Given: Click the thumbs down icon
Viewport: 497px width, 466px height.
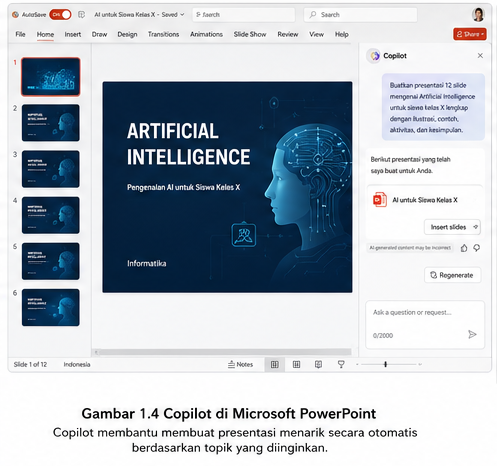Looking at the screenshot, I should coord(477,248).
